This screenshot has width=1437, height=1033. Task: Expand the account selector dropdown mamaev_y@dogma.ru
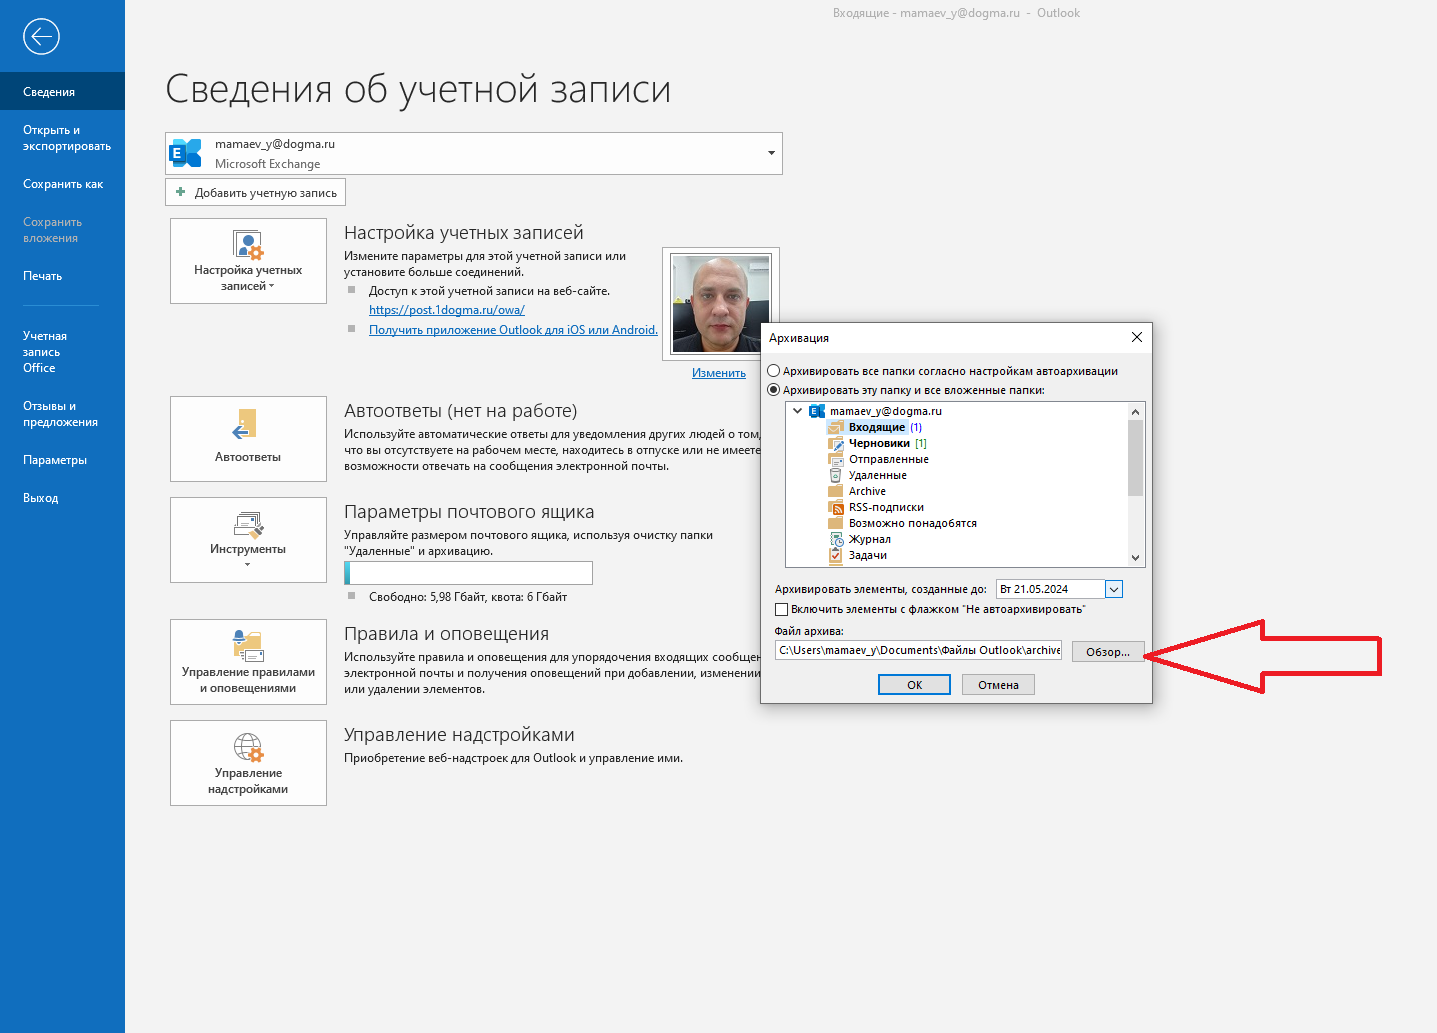(771, 153)
